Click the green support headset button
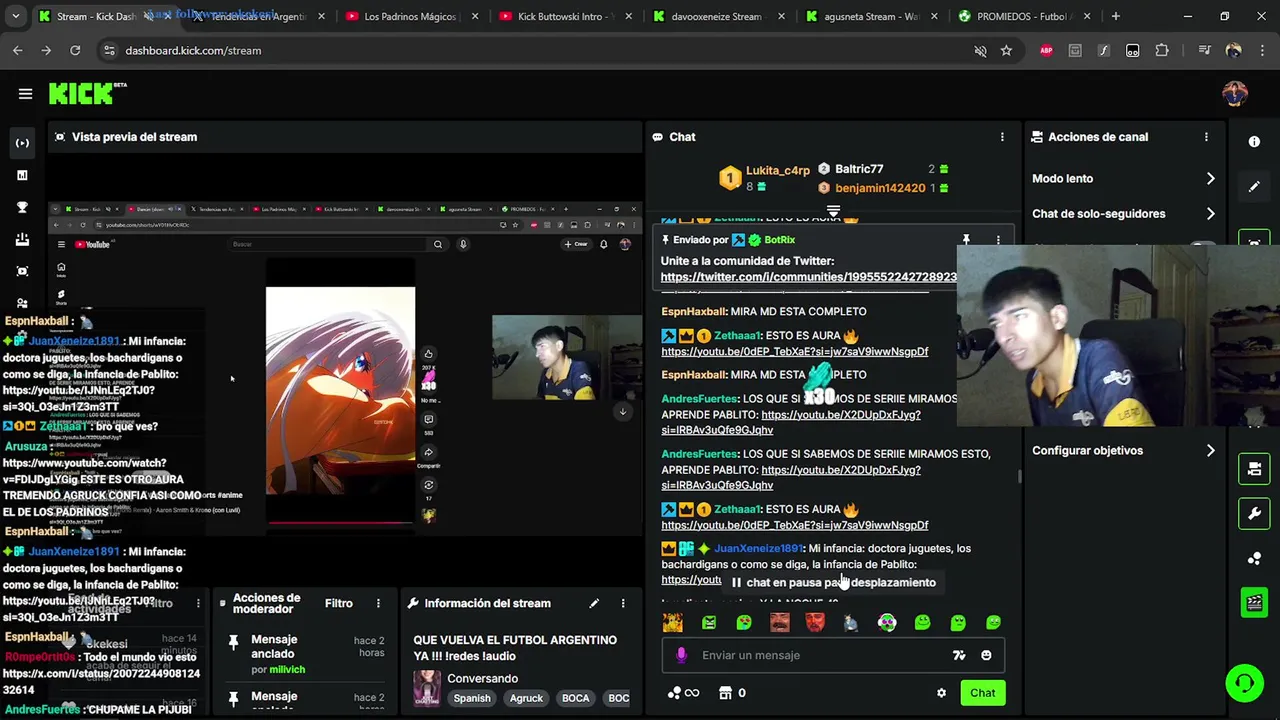Screen dimensions: 1280x720 click(x=1244, y=684)
